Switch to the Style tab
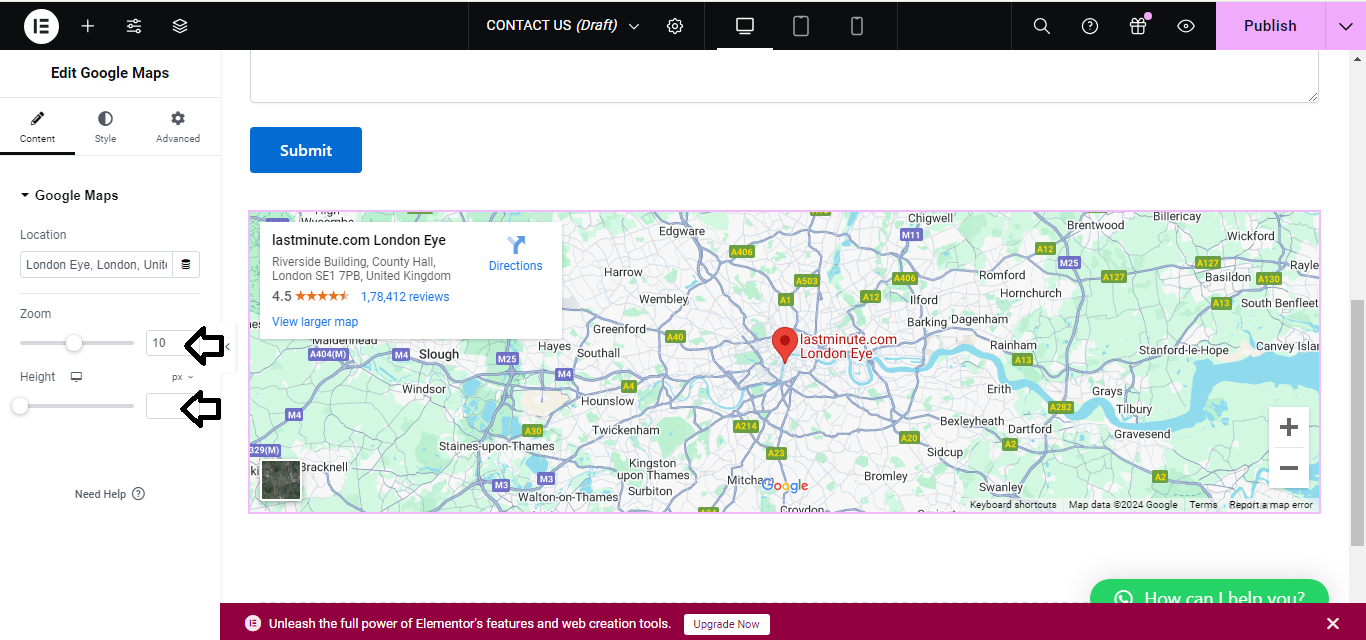Screen dimensions: 1366x640 coord(105,127)
